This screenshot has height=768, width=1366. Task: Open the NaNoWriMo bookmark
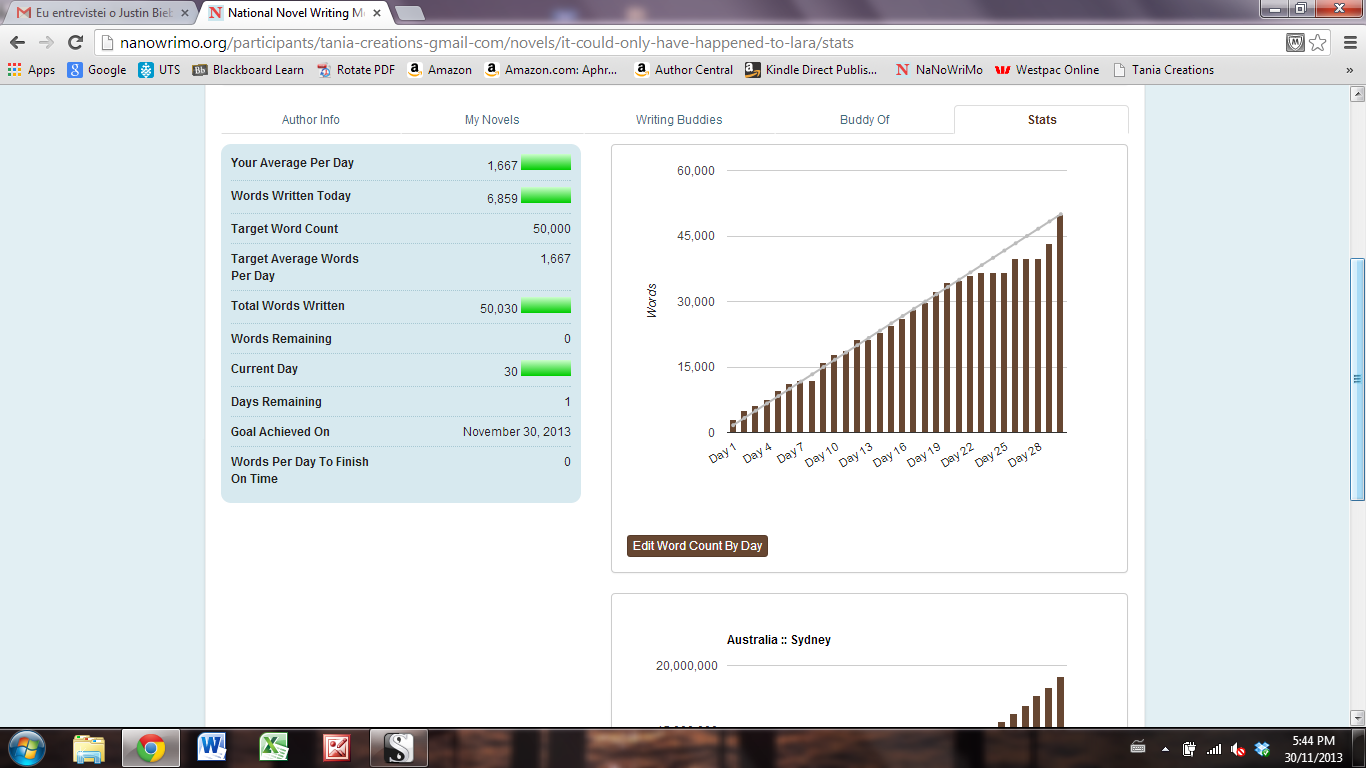click(x=939, y=70)
